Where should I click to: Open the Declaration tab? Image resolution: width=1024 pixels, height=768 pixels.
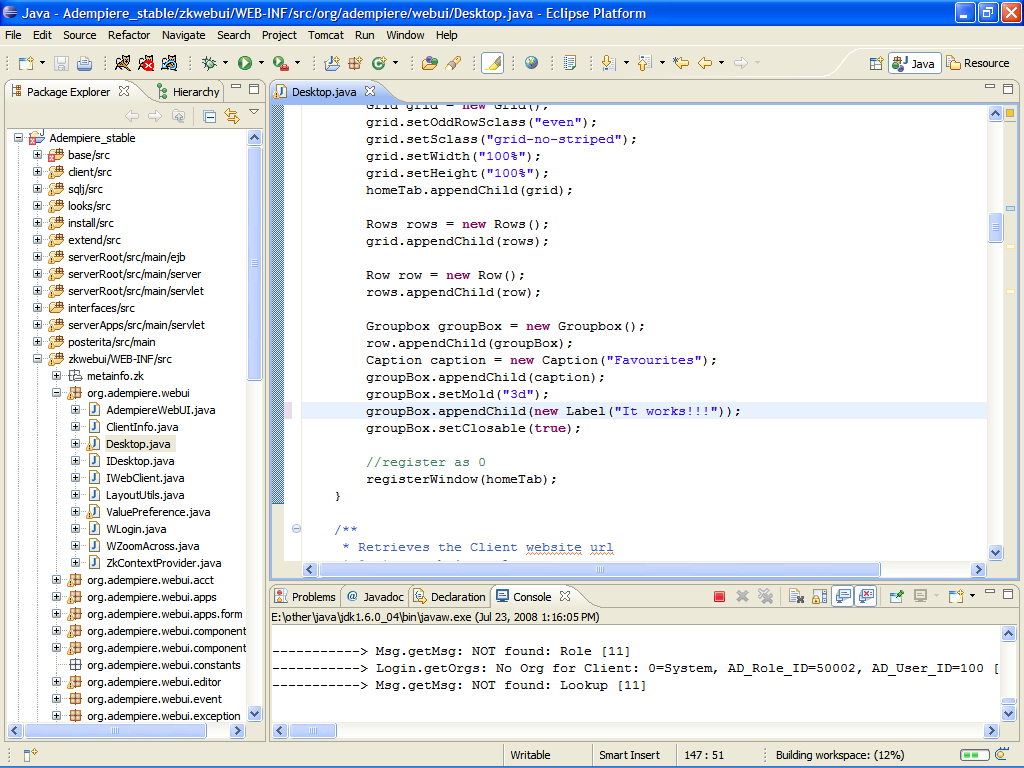click(x=449, y=597)
